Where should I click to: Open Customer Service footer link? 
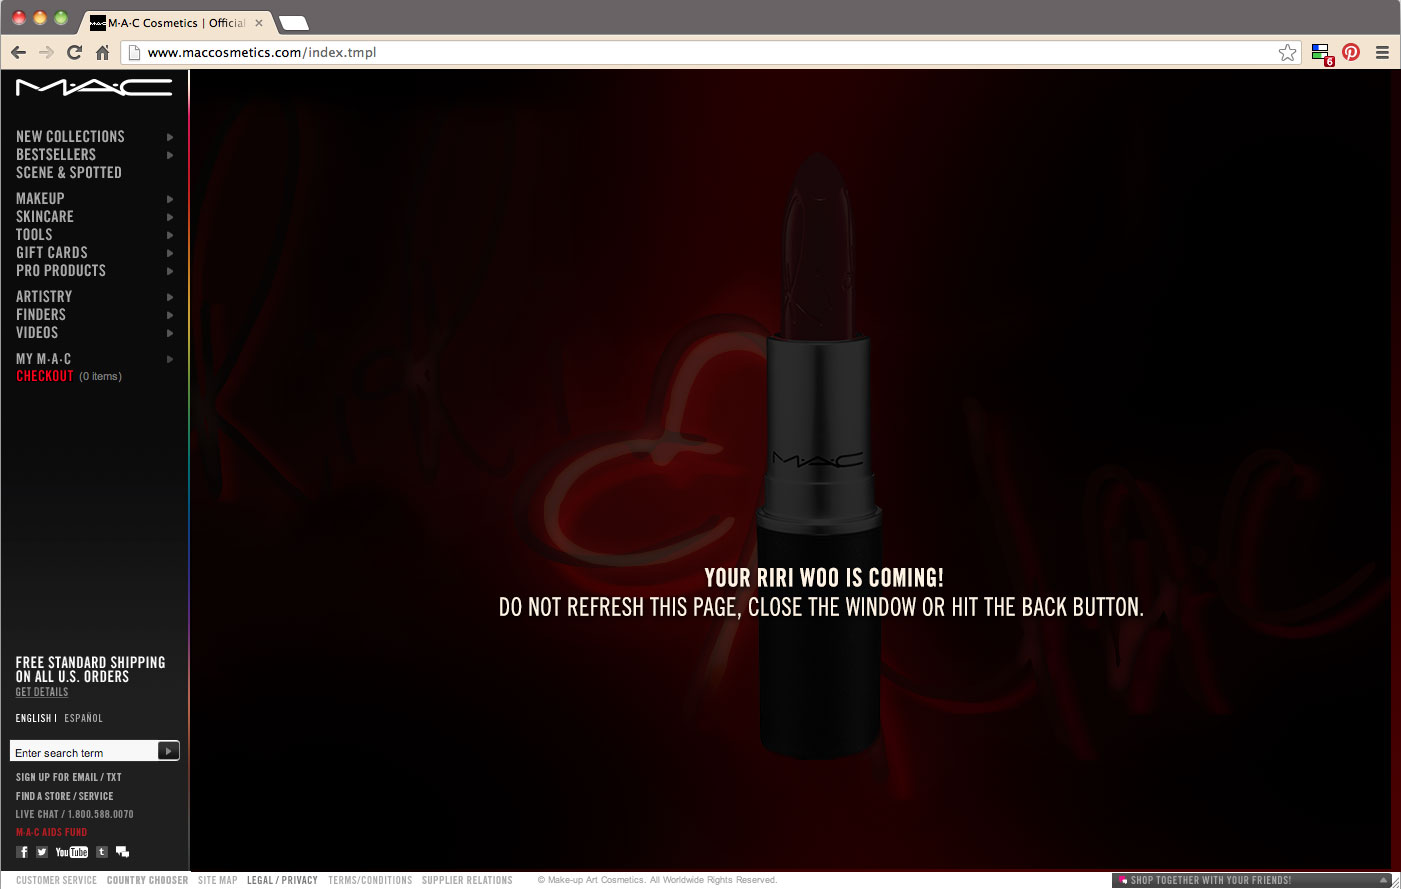(57, 880)
